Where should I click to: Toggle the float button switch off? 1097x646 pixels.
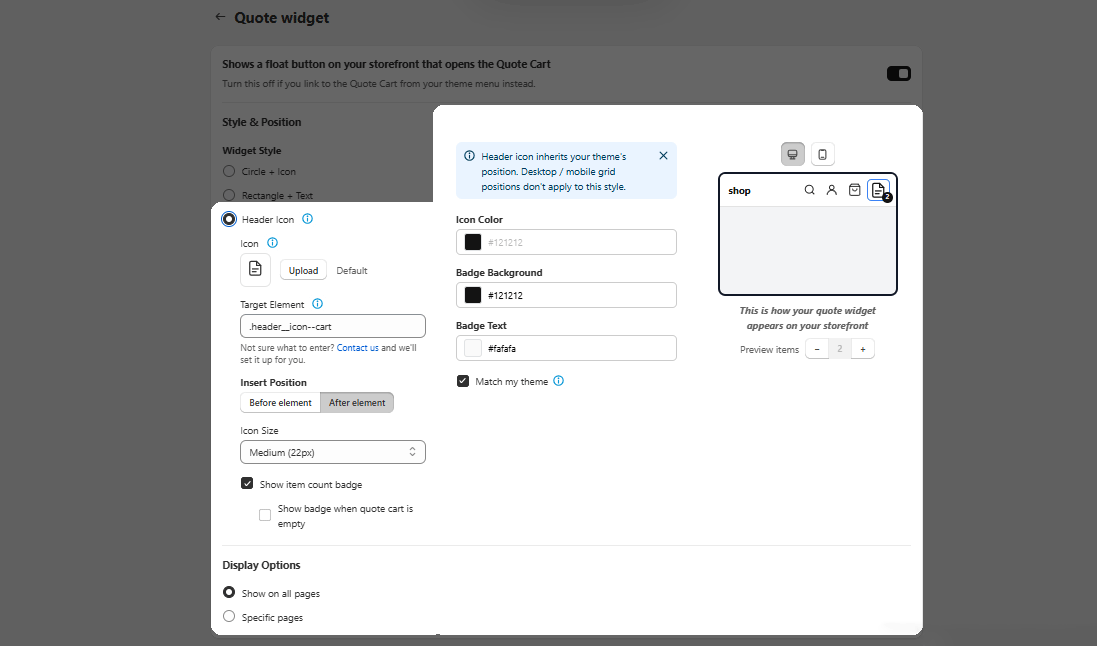pos(898,73)
